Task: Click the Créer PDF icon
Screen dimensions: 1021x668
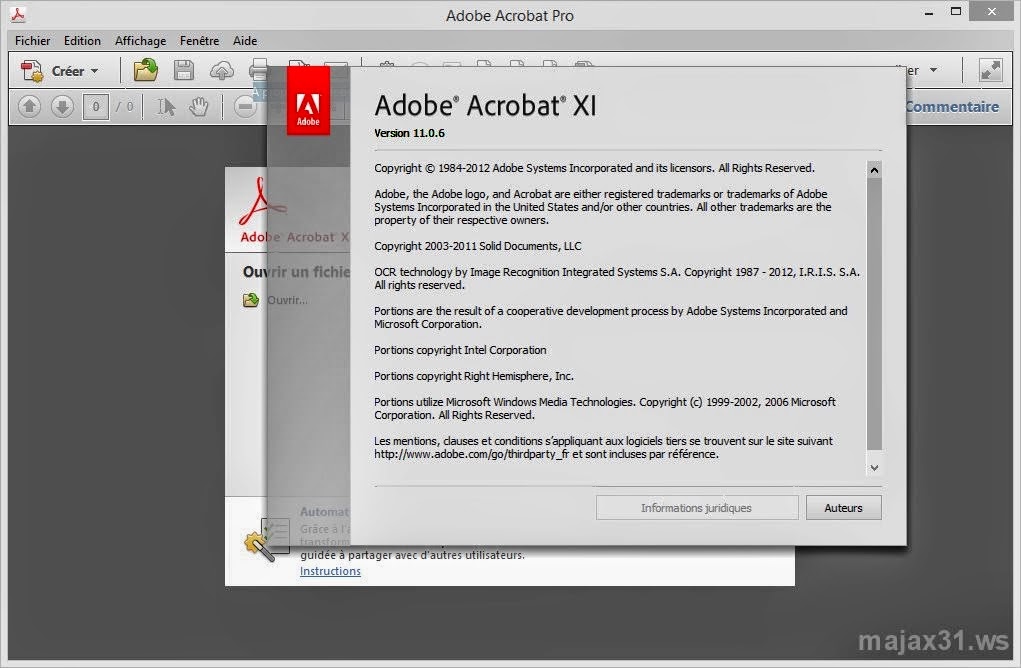Action: pos(31,70)
